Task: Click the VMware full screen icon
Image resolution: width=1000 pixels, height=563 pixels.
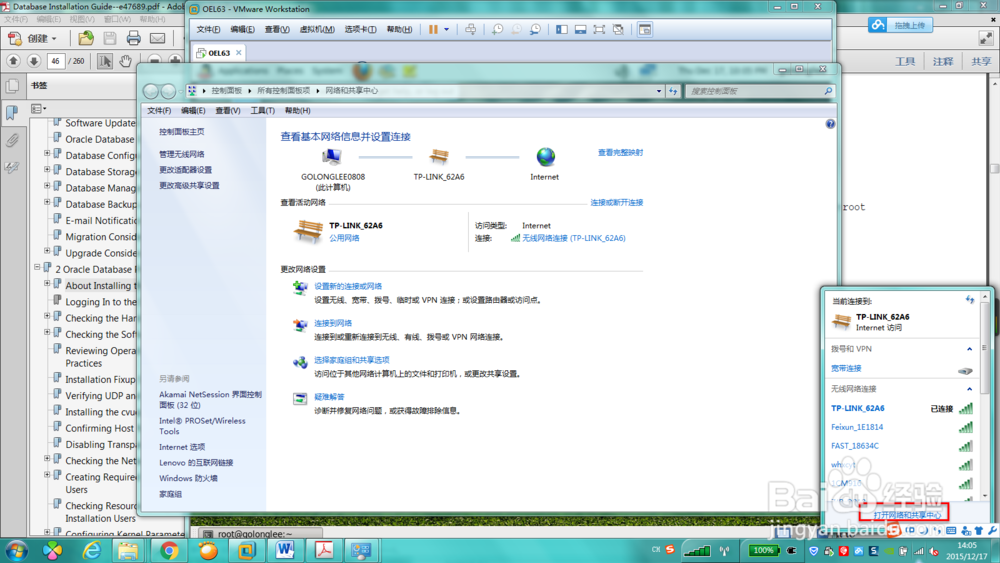Action: click(599, 29)
